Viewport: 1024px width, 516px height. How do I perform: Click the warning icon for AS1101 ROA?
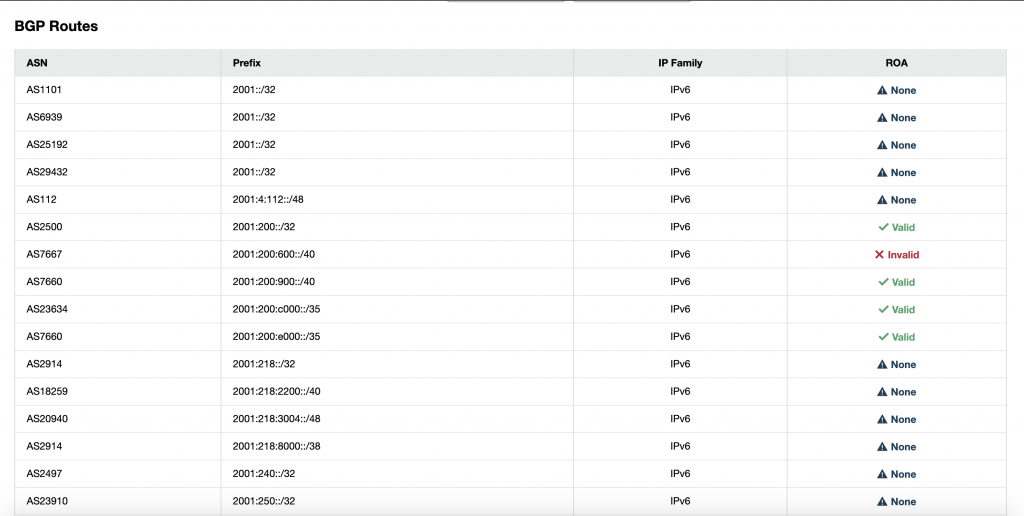882,90
